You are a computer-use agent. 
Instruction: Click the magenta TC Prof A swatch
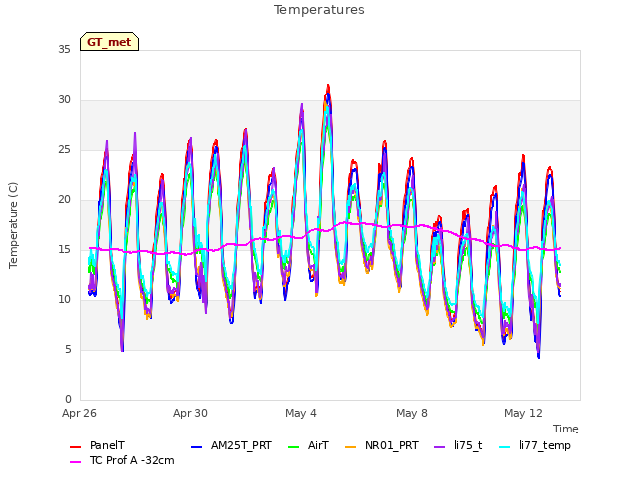[76, 462]
